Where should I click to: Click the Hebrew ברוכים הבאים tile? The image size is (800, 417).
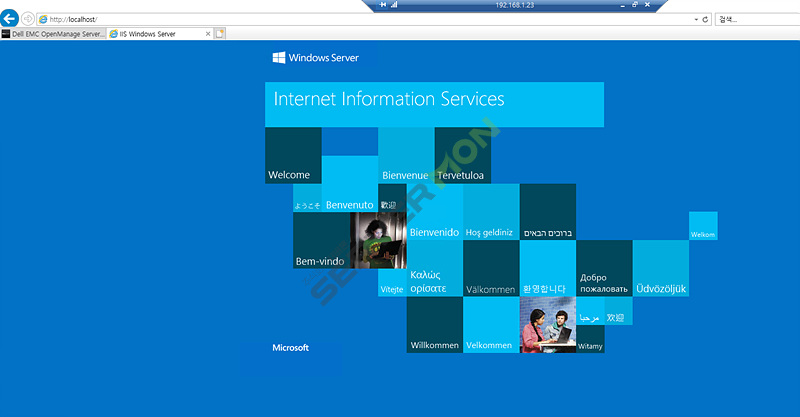(547, 212)
